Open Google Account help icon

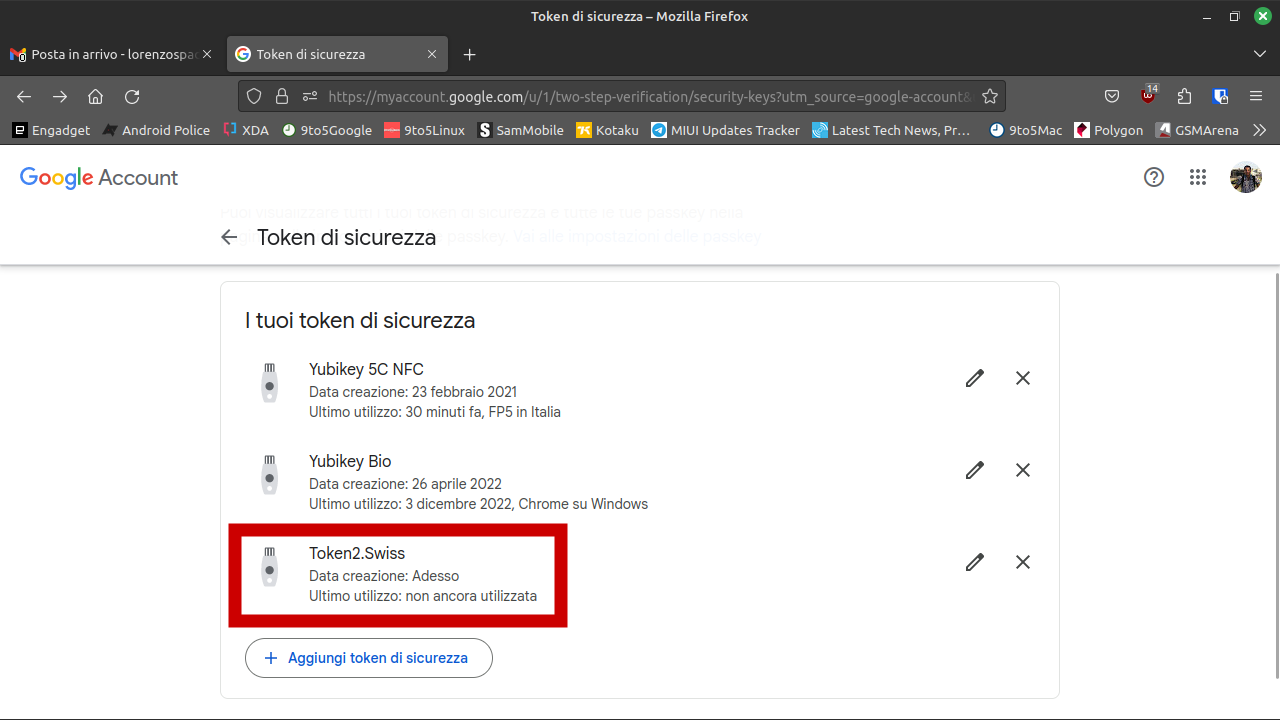pos(1154,177)
